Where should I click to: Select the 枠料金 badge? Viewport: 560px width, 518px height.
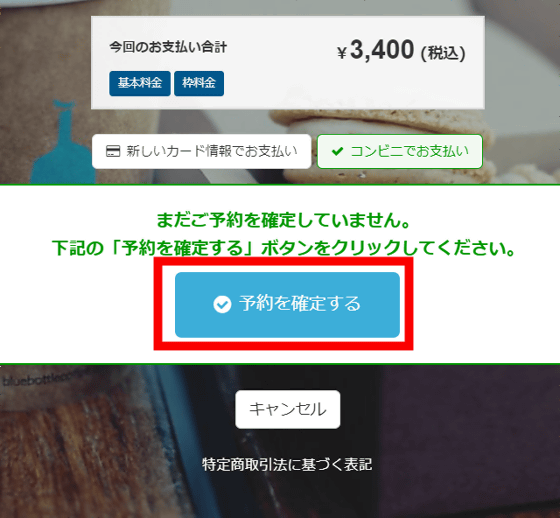pos(199,83)
